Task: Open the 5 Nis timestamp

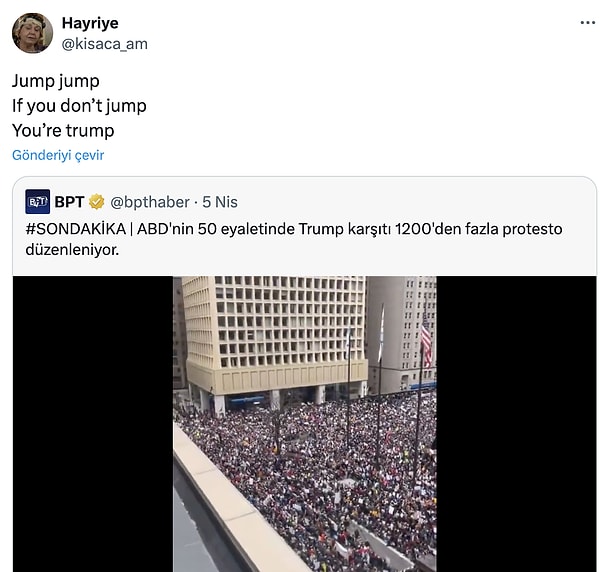Action: (220, 202)
